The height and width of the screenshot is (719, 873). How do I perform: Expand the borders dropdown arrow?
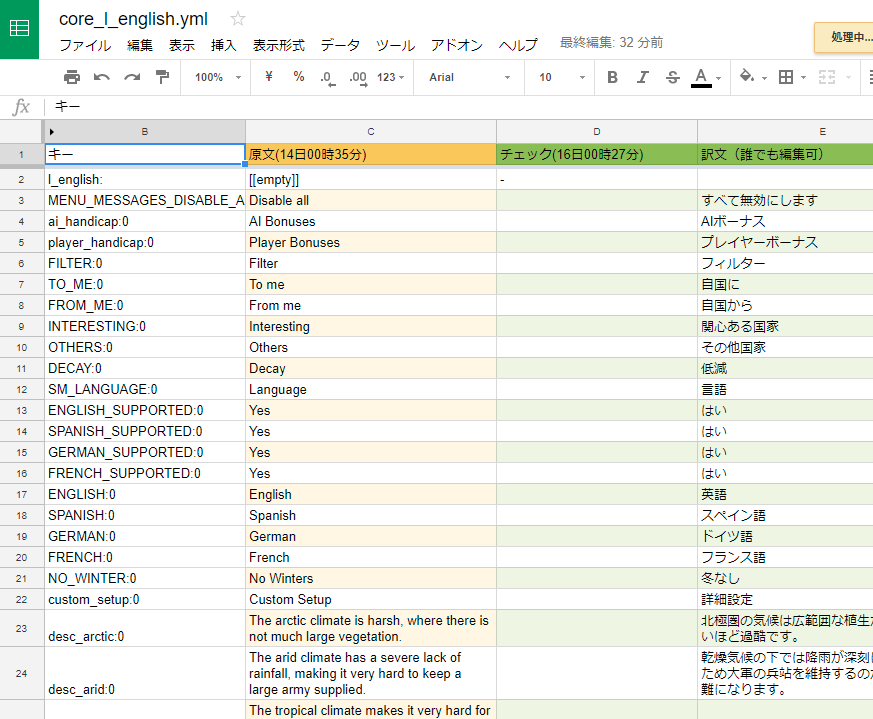[803, 77]
